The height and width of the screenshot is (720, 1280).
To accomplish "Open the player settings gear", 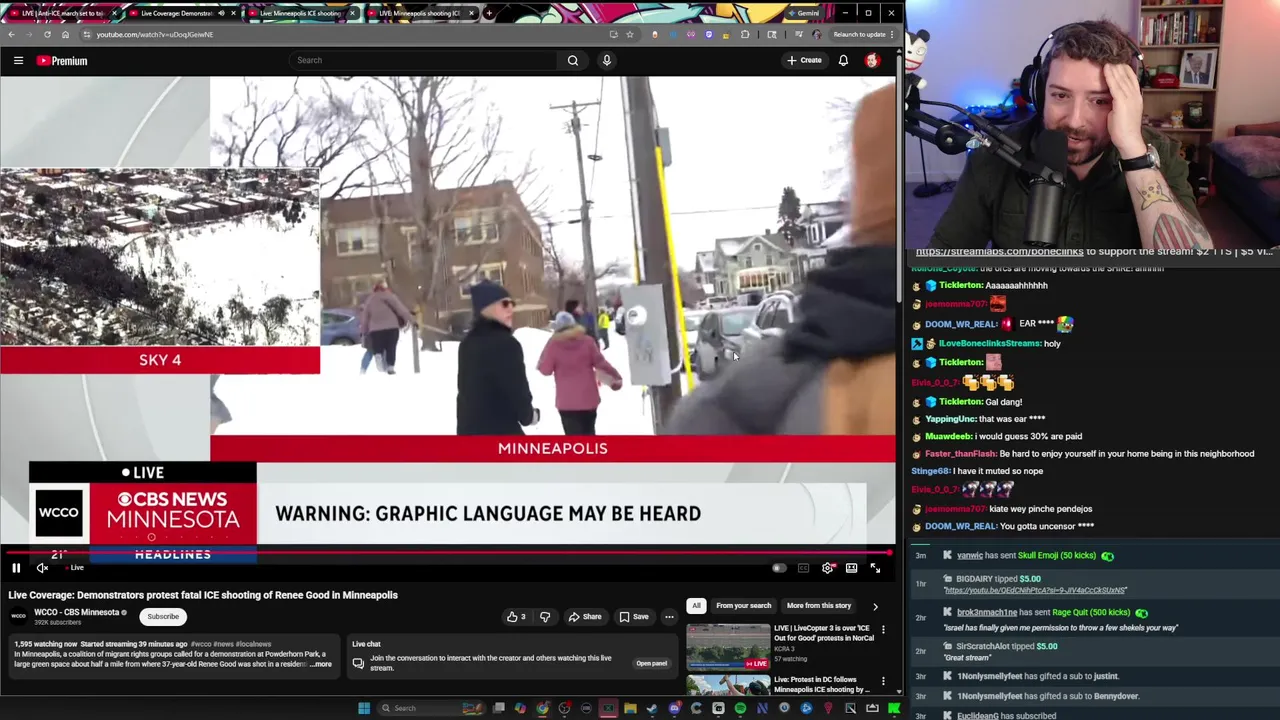I will pos(828,568).
